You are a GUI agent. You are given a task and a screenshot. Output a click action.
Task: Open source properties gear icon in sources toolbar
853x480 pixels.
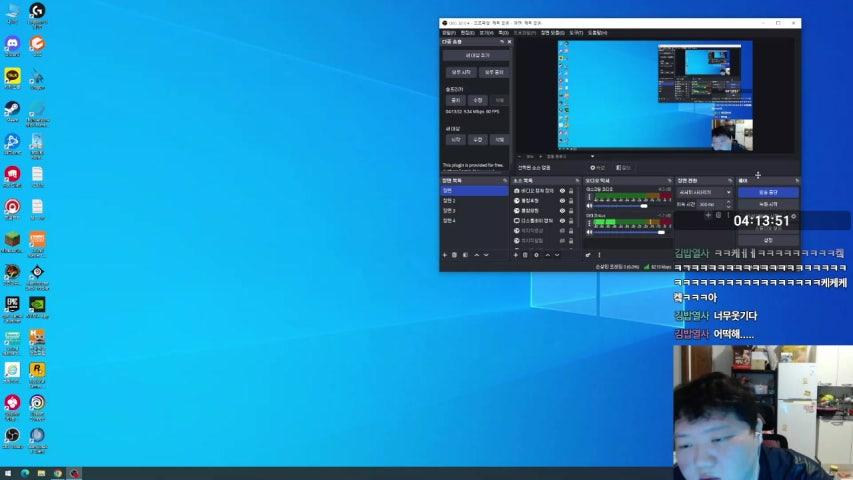coord(536,255)
